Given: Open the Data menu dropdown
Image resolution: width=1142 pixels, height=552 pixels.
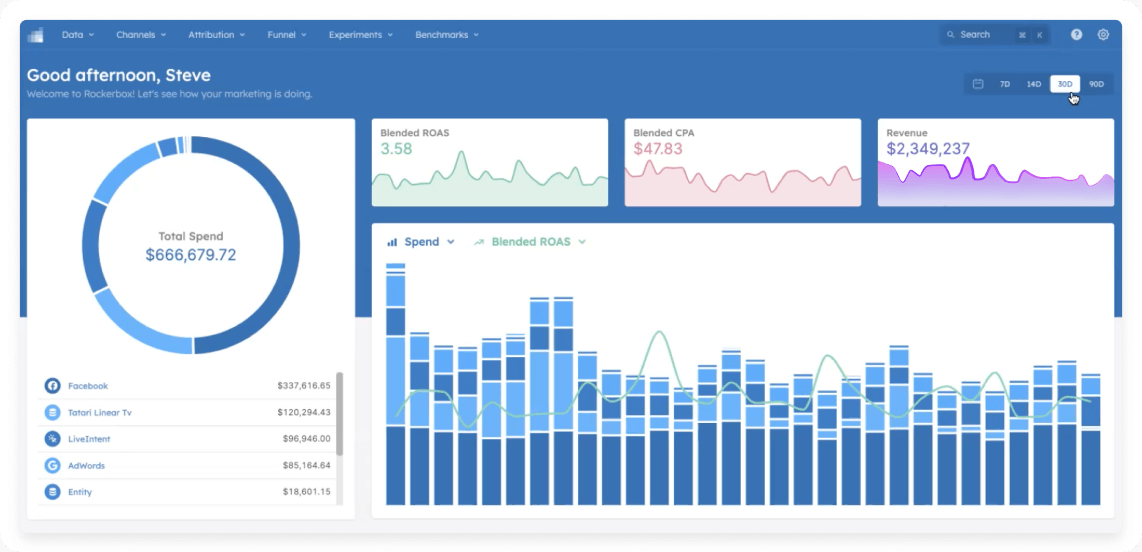Looking at the screenshot, I should pos(78,35).
